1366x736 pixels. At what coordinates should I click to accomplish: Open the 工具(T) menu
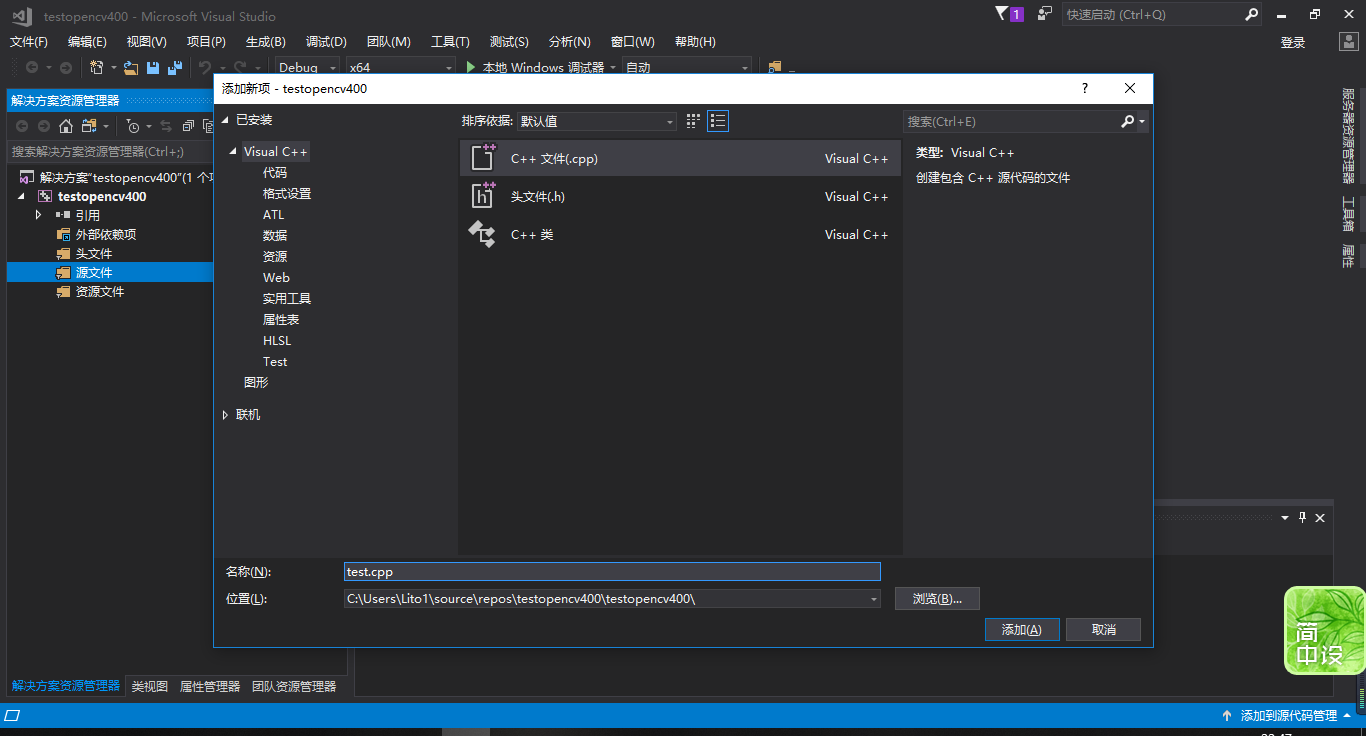coord(449,41)
